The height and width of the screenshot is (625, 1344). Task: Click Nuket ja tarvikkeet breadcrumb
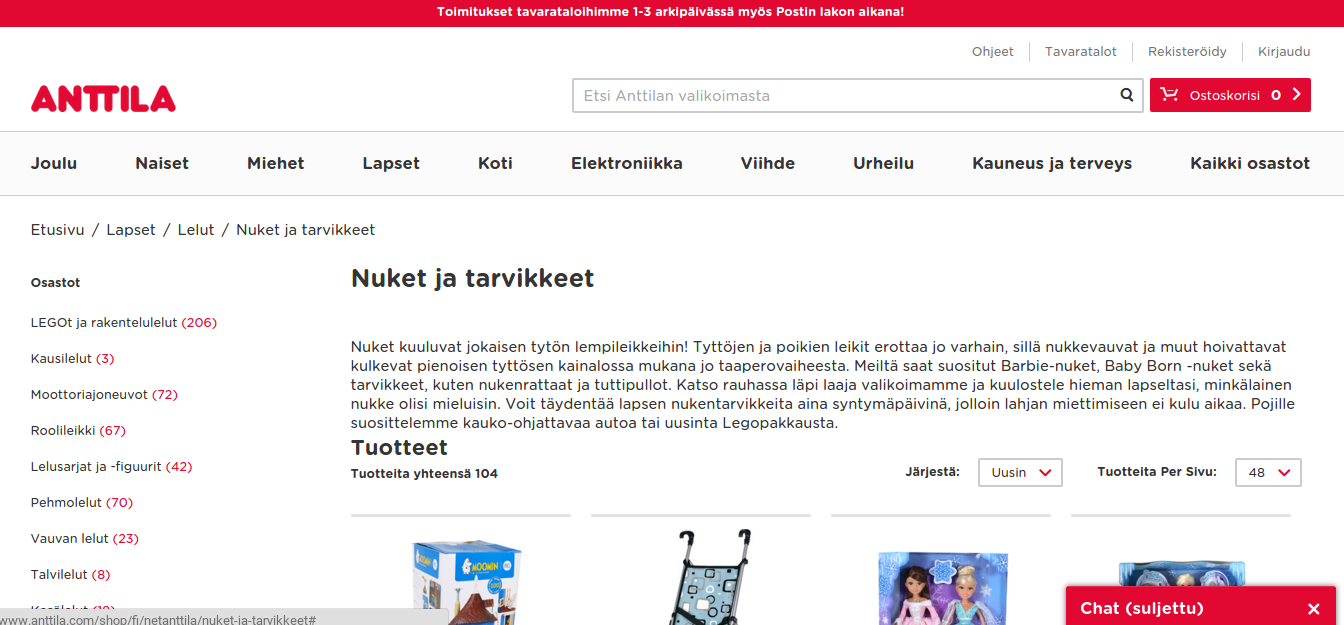(305, 230)
